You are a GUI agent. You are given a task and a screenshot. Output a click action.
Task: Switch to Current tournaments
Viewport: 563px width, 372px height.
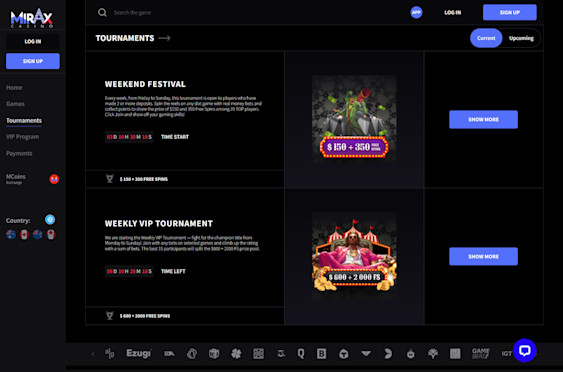pyautogui.click(x=486, y=38)
